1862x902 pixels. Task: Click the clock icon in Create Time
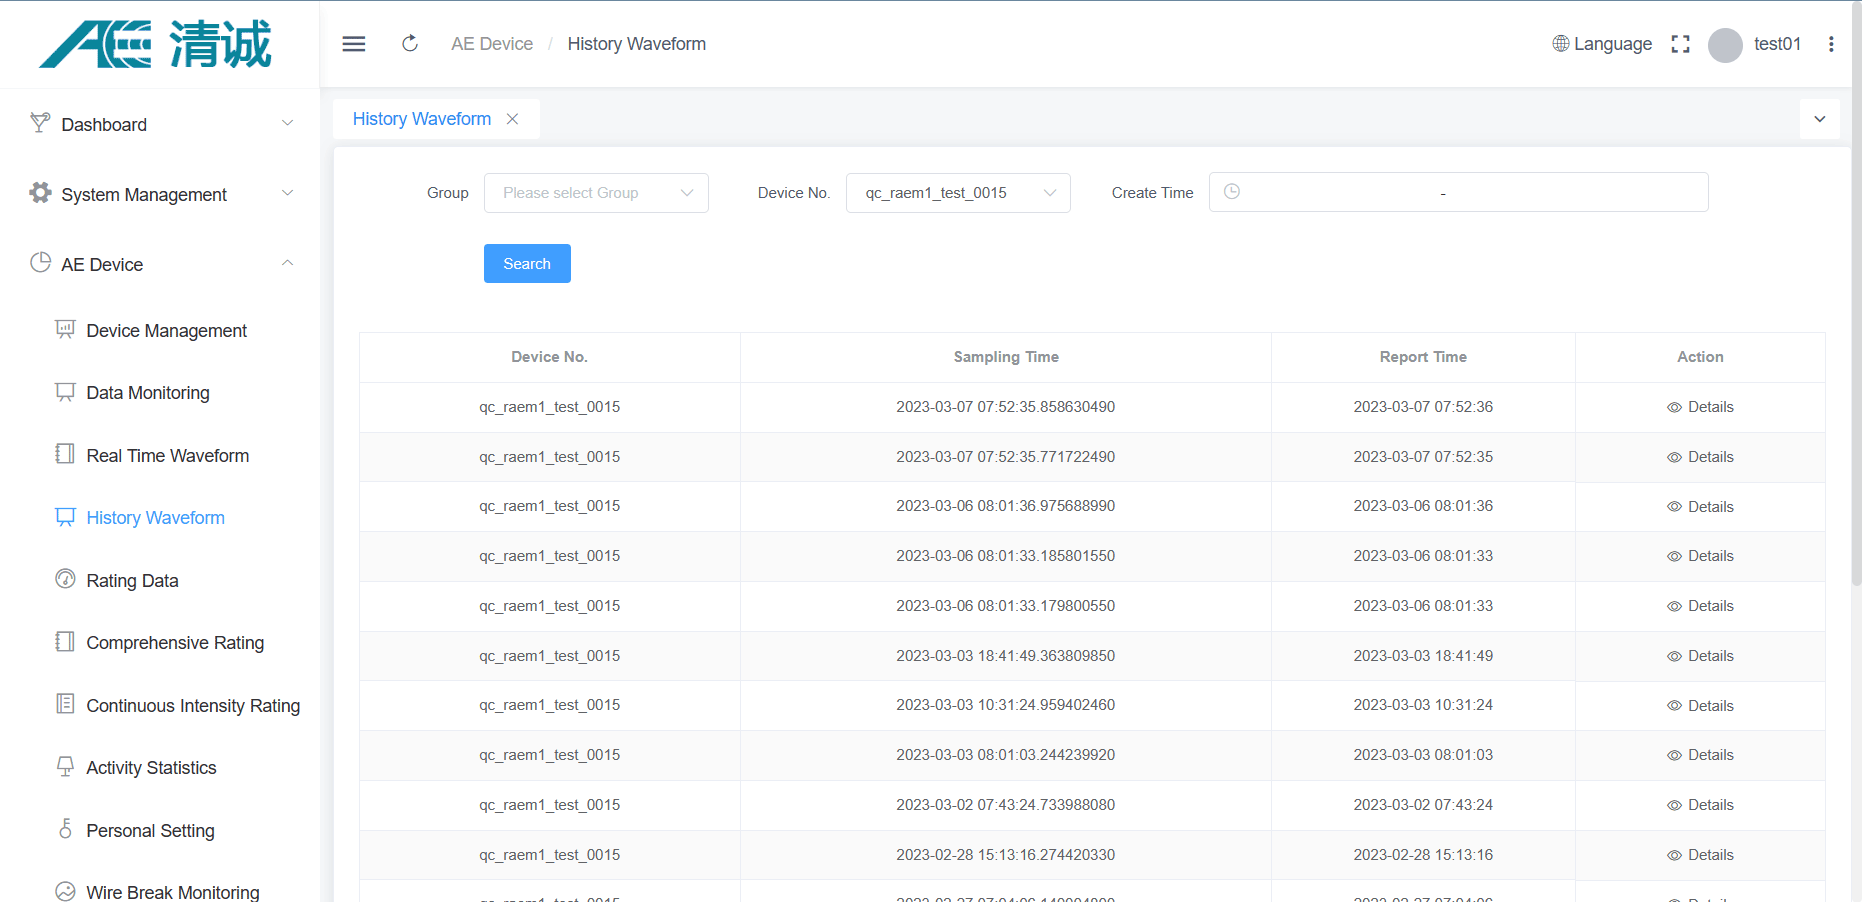pyautogui.click(x=1232, y=192)
